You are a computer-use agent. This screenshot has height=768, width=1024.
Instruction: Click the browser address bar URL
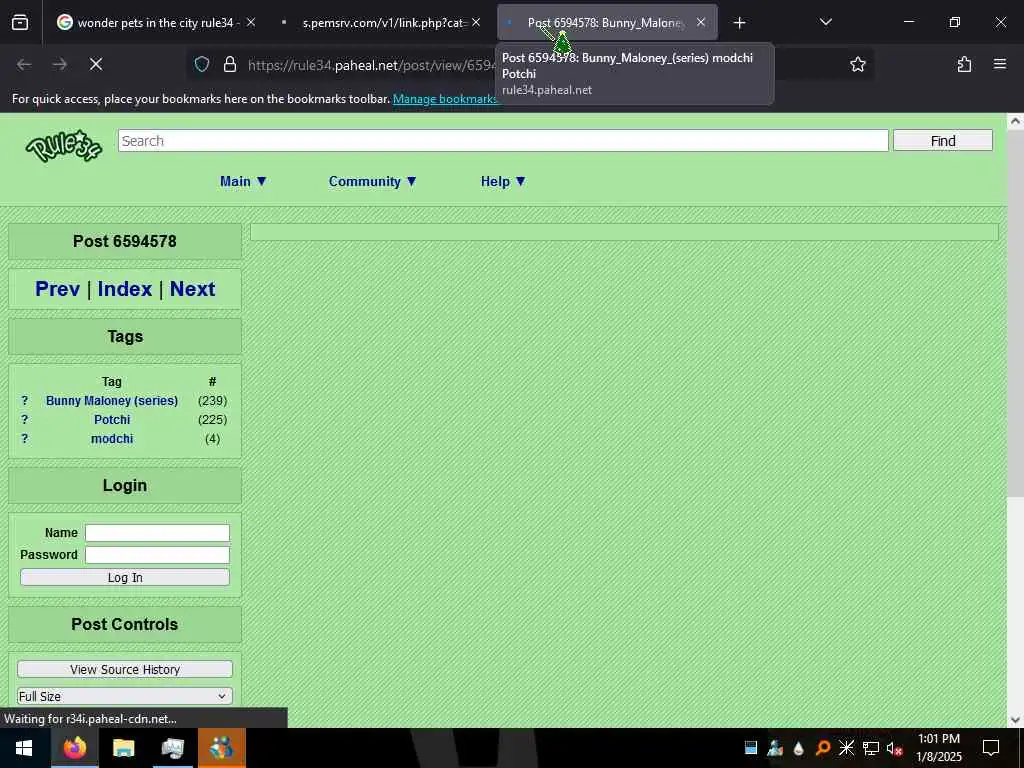click(371, 65)
